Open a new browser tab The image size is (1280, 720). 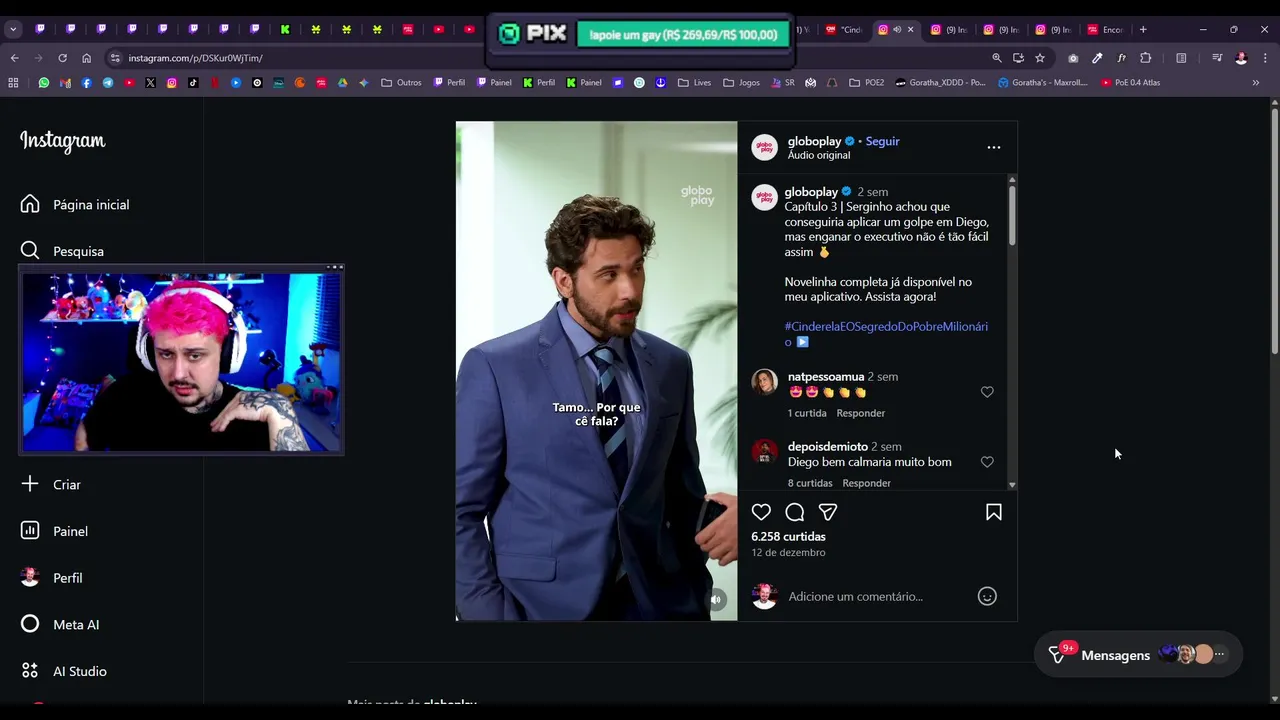1143,29
